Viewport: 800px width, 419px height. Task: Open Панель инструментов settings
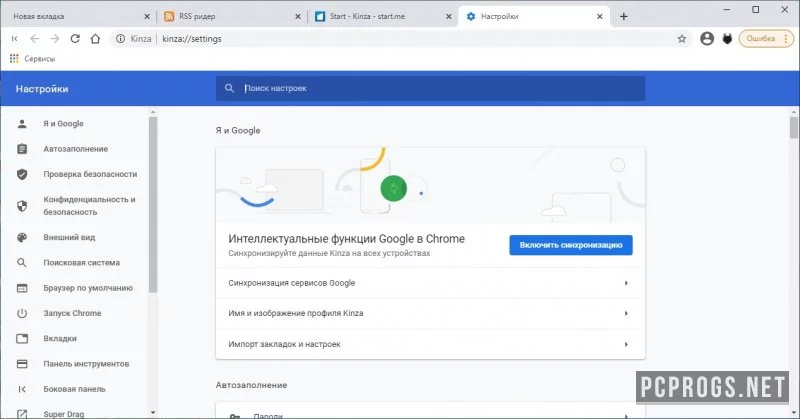86,364
